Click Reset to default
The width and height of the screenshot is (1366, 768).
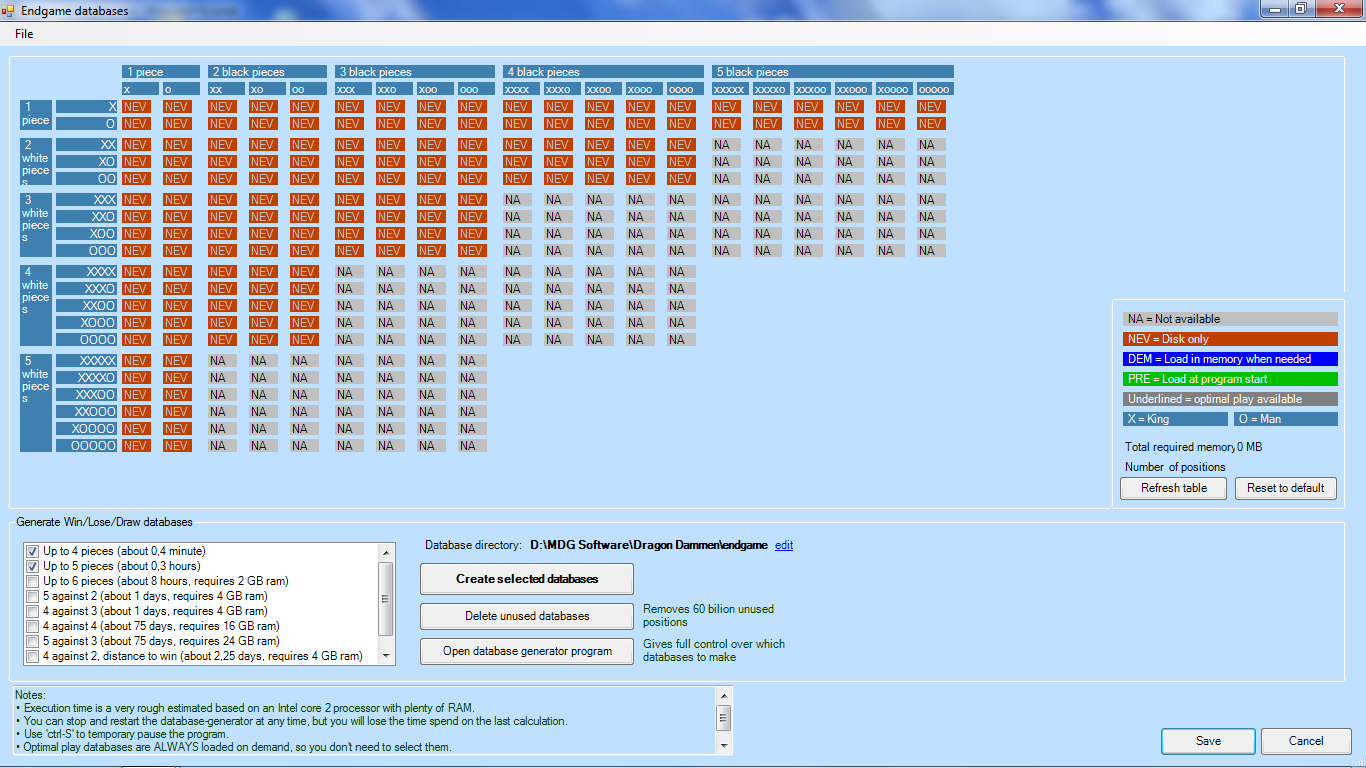(1285, 488)
